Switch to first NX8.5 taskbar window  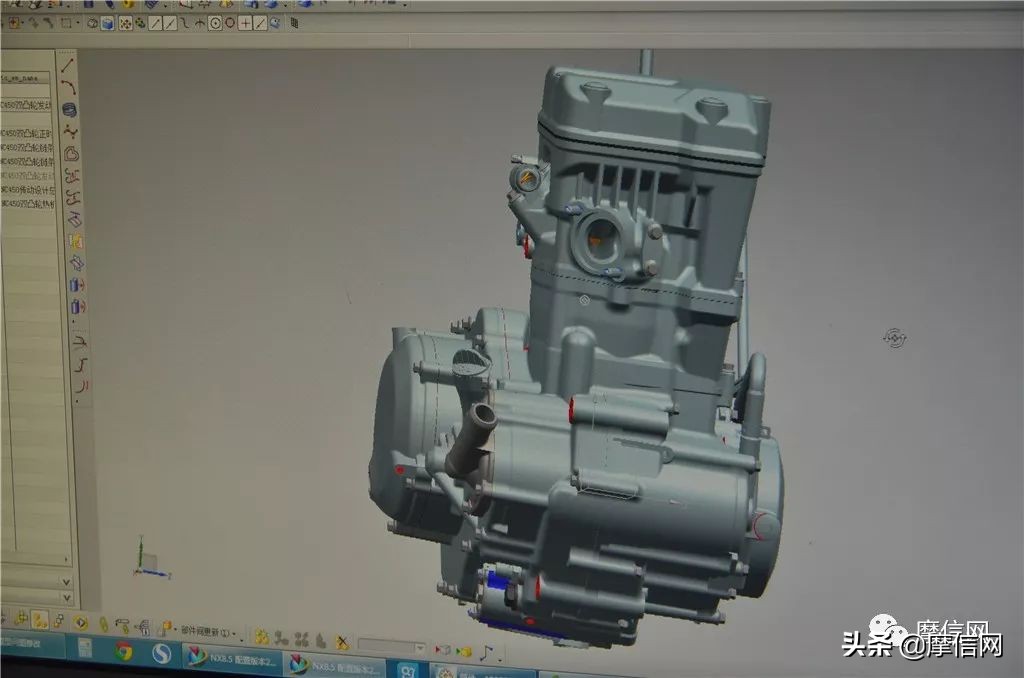233,659
